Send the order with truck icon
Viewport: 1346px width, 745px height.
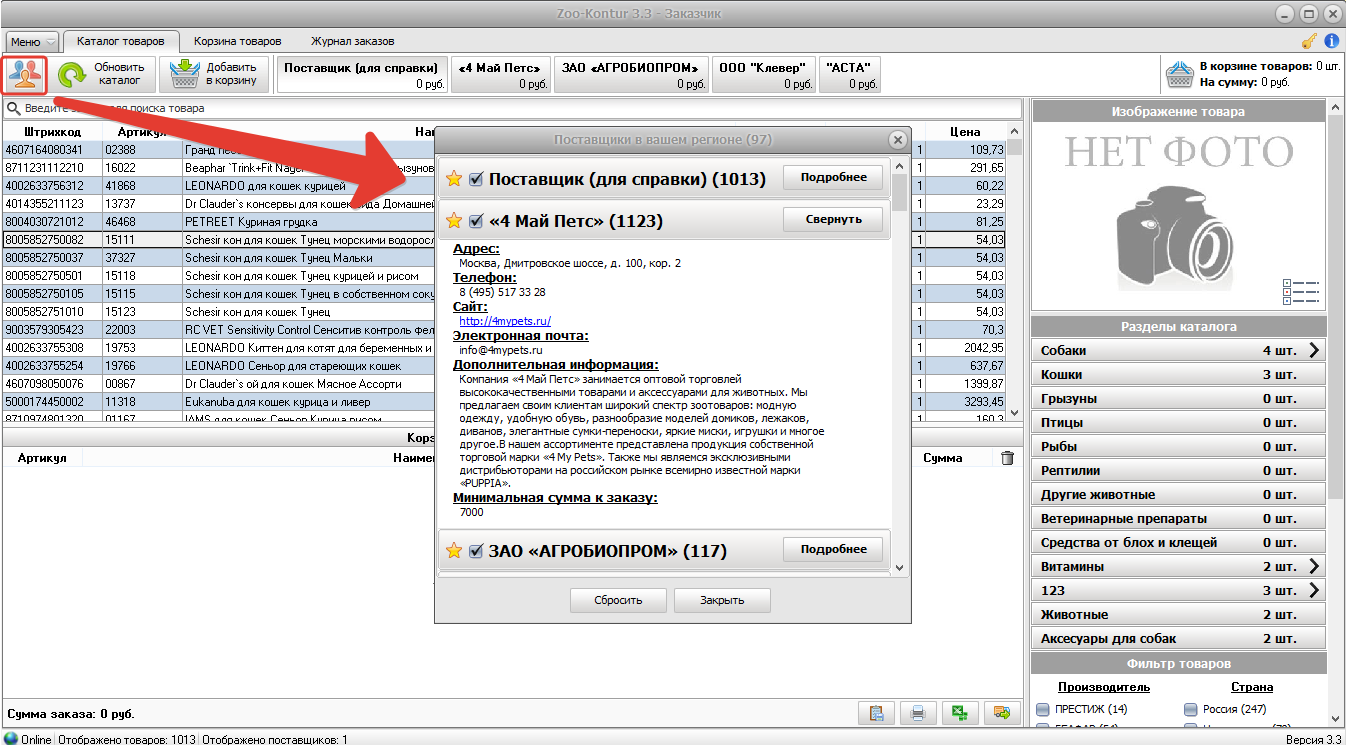[x=1001, y=714]
